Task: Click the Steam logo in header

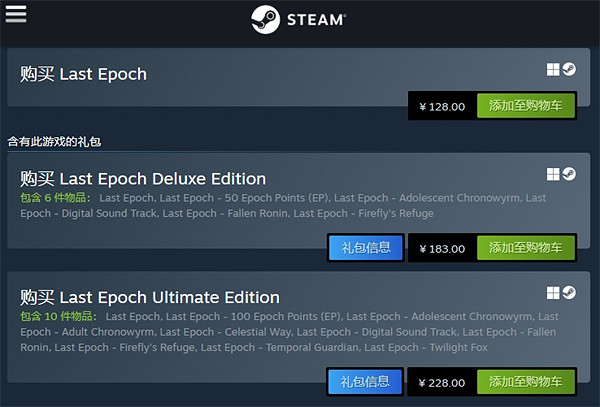Action: 299,19
